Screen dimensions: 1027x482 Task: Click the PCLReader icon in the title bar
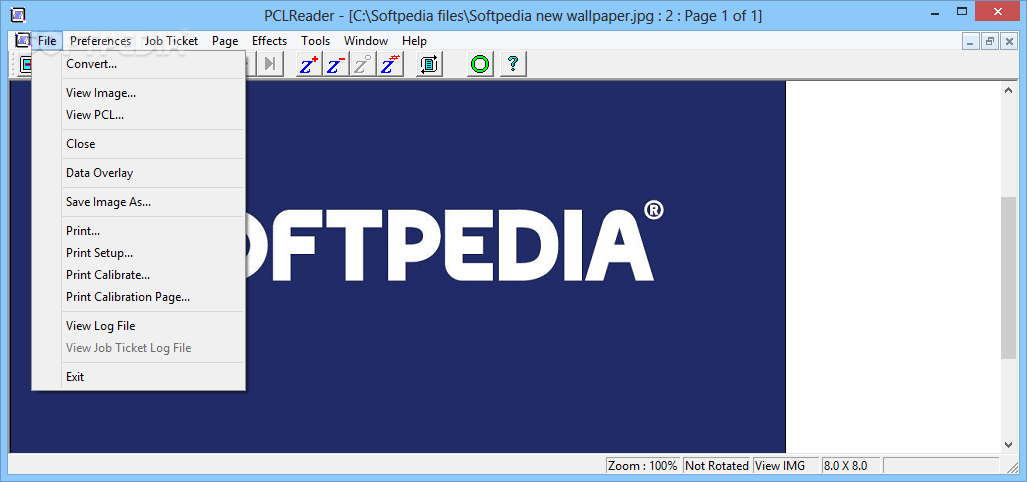(18, 13)
